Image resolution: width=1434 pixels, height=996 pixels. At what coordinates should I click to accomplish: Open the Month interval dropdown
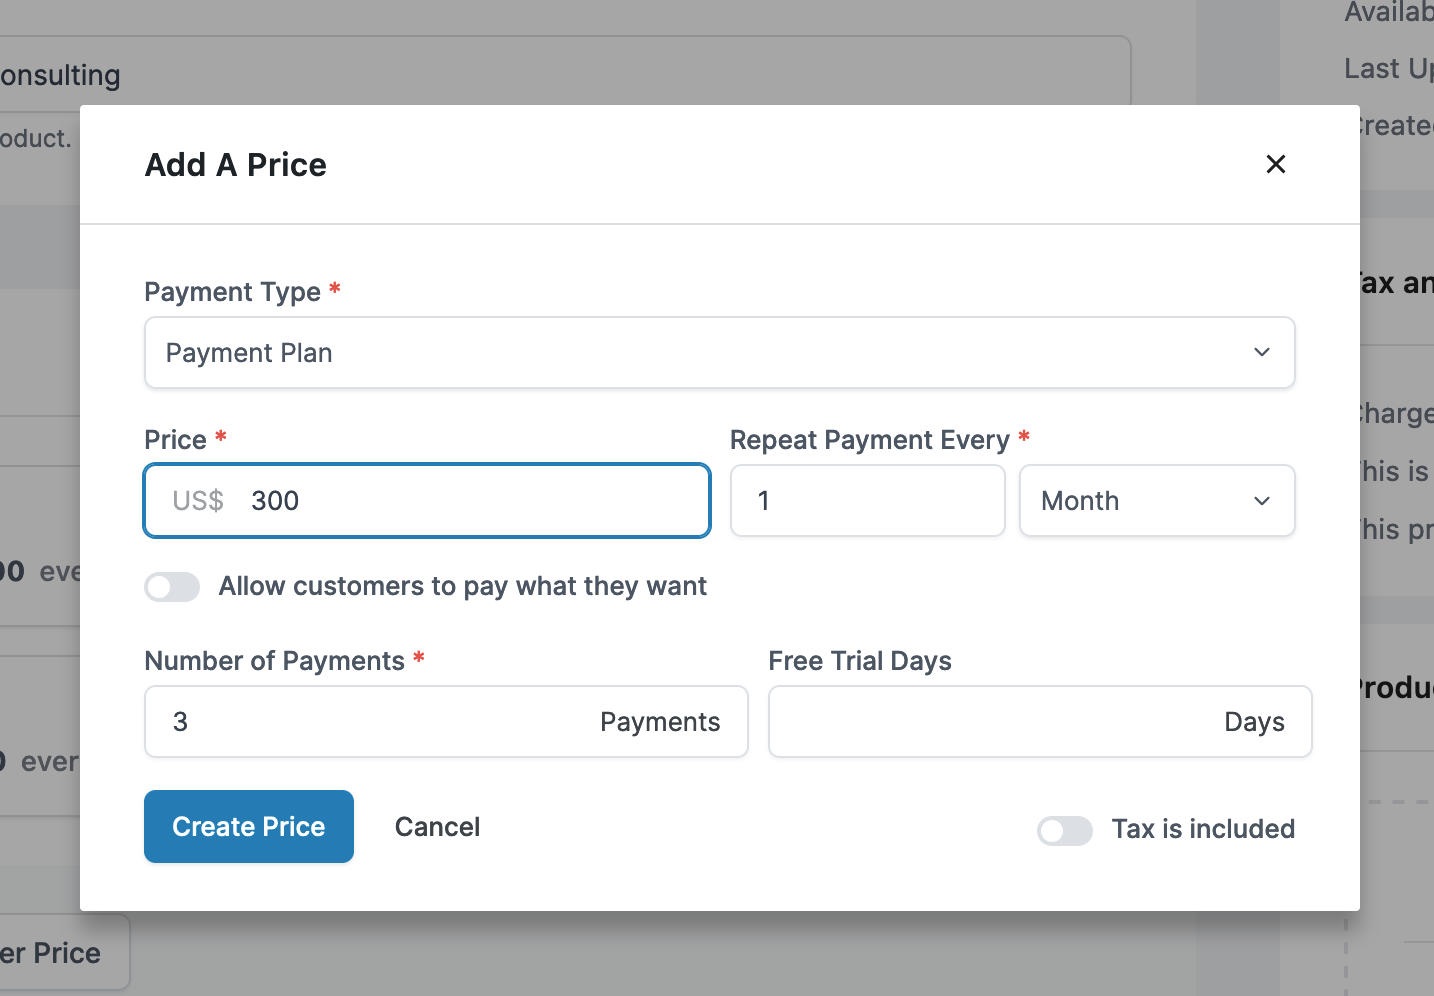point(1157,501)
